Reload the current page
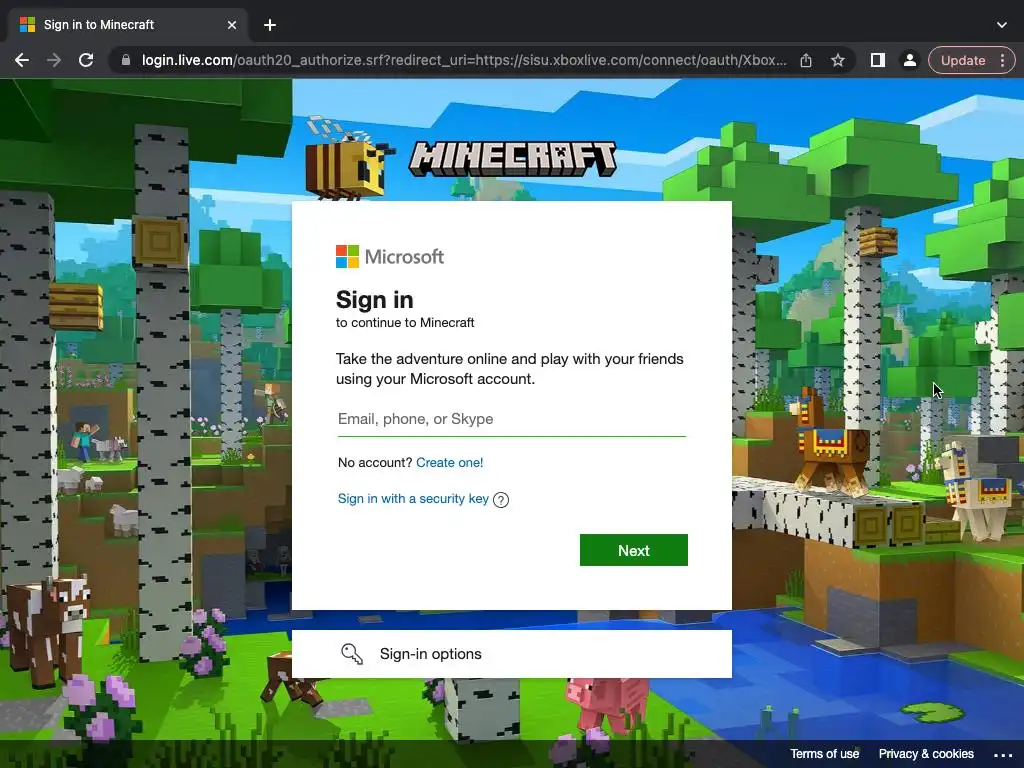The height and width of the screenshot is (768, 1024). [x=86, y=60]
